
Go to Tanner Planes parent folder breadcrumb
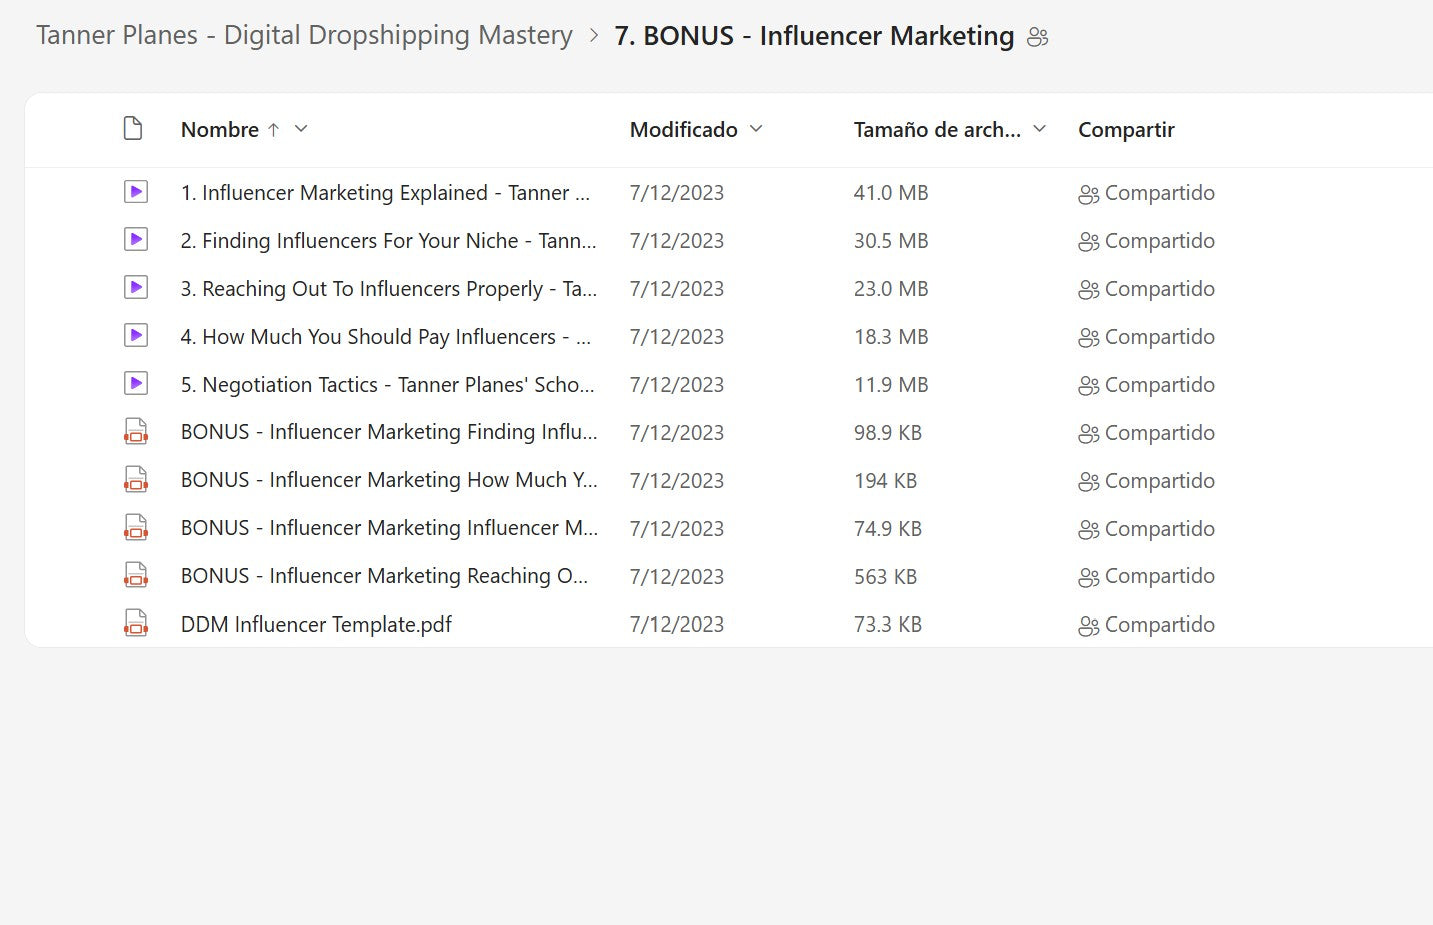pyautogui.click(x=304, y=35)
